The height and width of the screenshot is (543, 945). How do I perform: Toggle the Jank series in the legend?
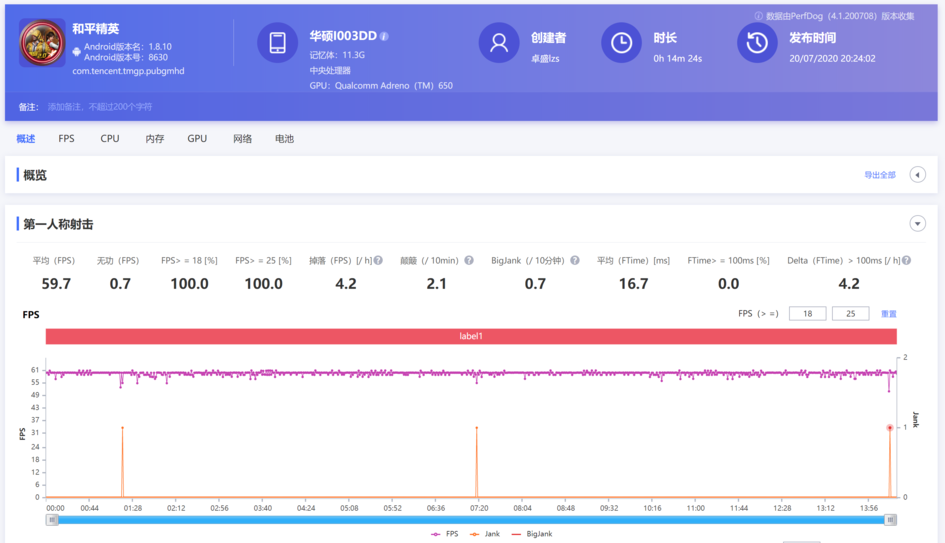pos(485,534)
